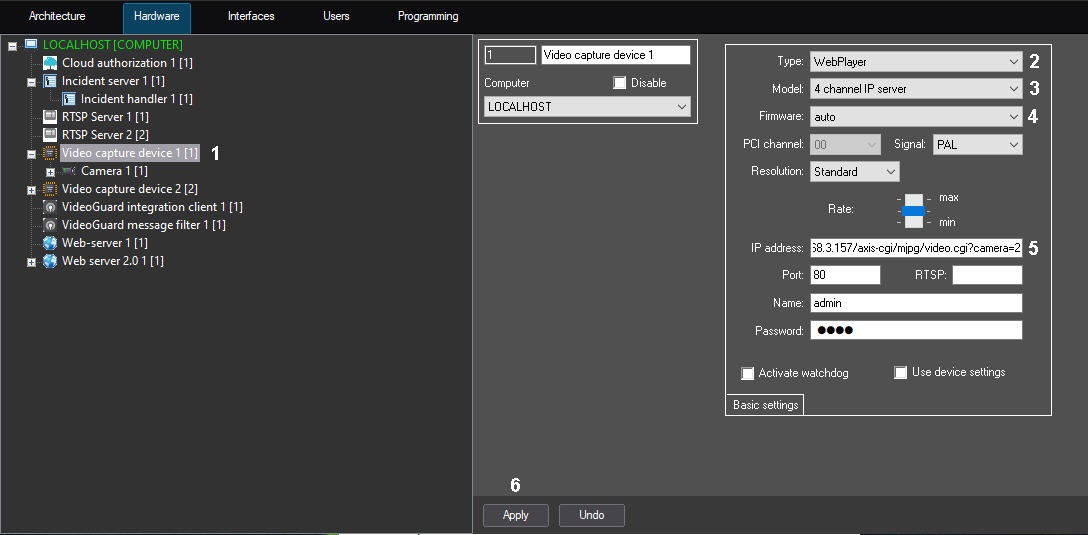The width and height of the screenshot is (1088, 535).
Task: Open the disabled PCI channel dropdown
Action: point(845,144)
